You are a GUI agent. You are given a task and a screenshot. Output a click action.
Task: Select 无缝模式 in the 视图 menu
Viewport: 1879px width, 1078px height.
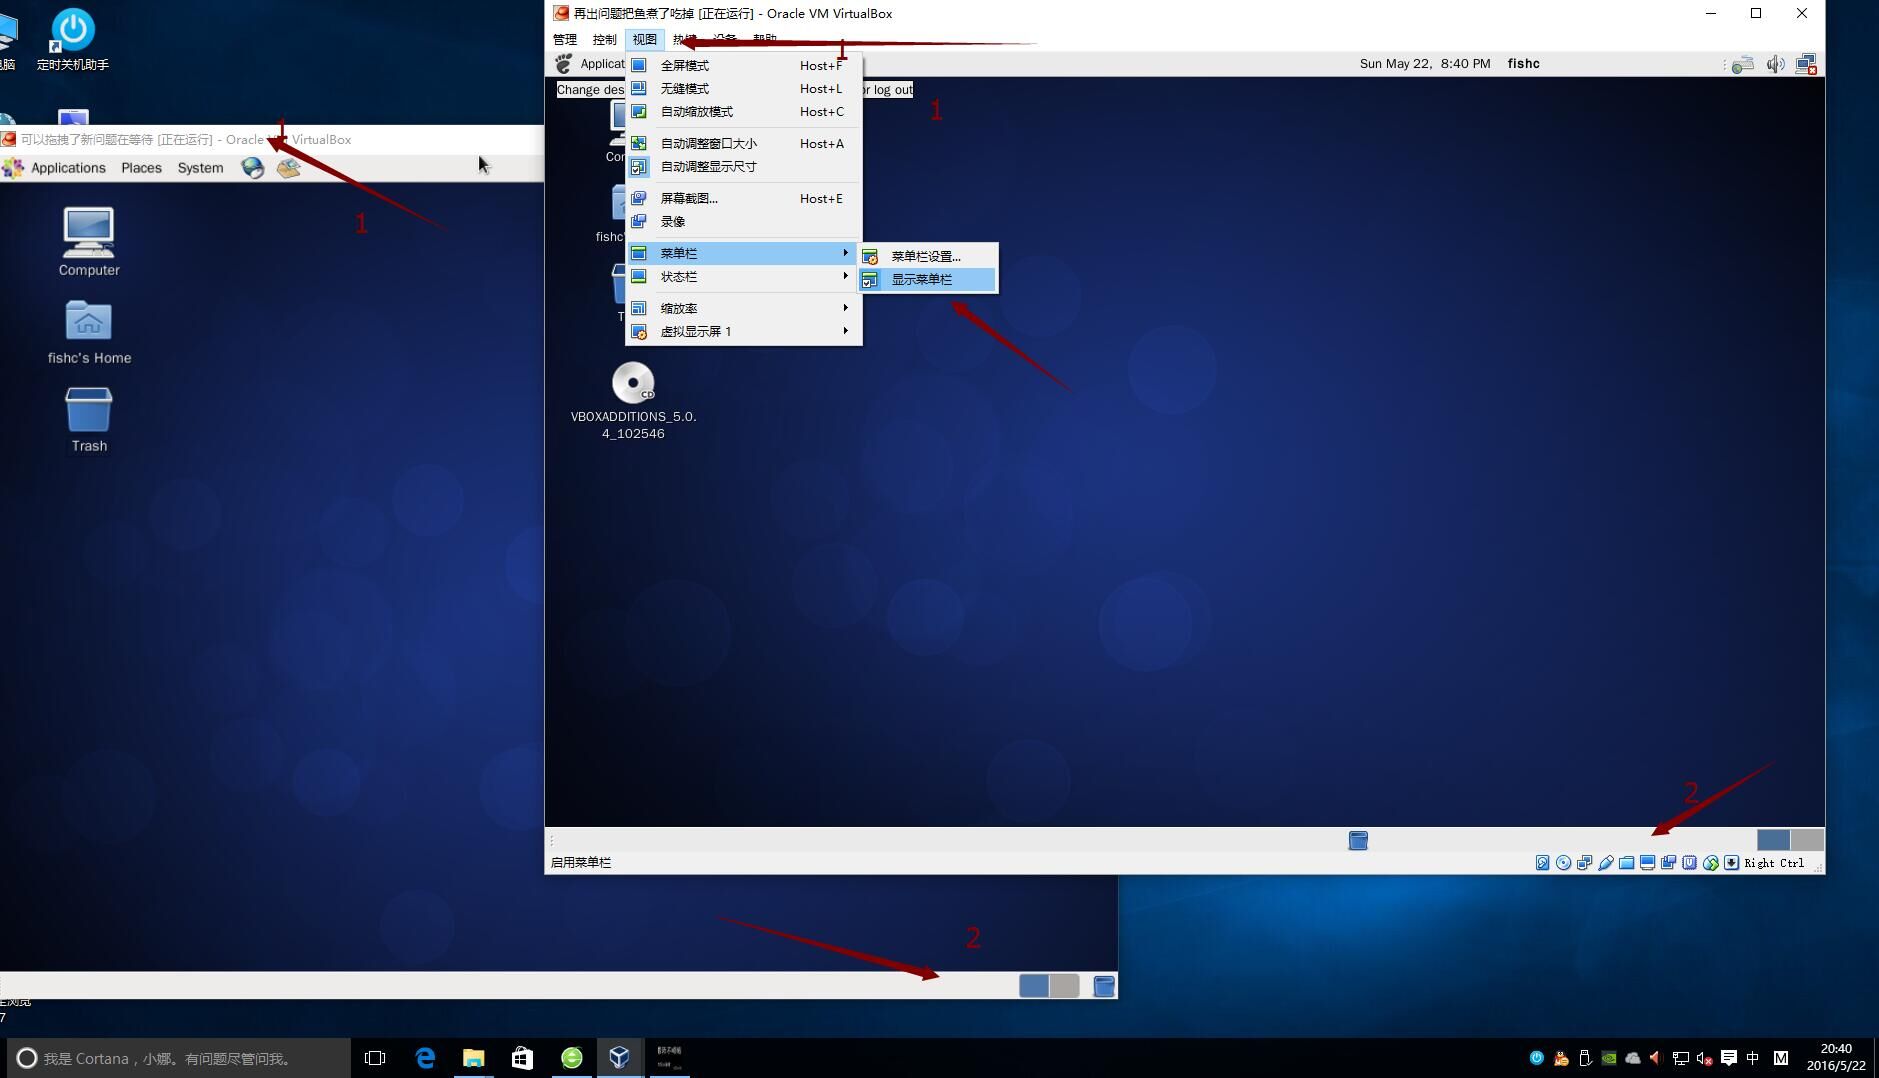pyautogui.click(x=744, y=88)
